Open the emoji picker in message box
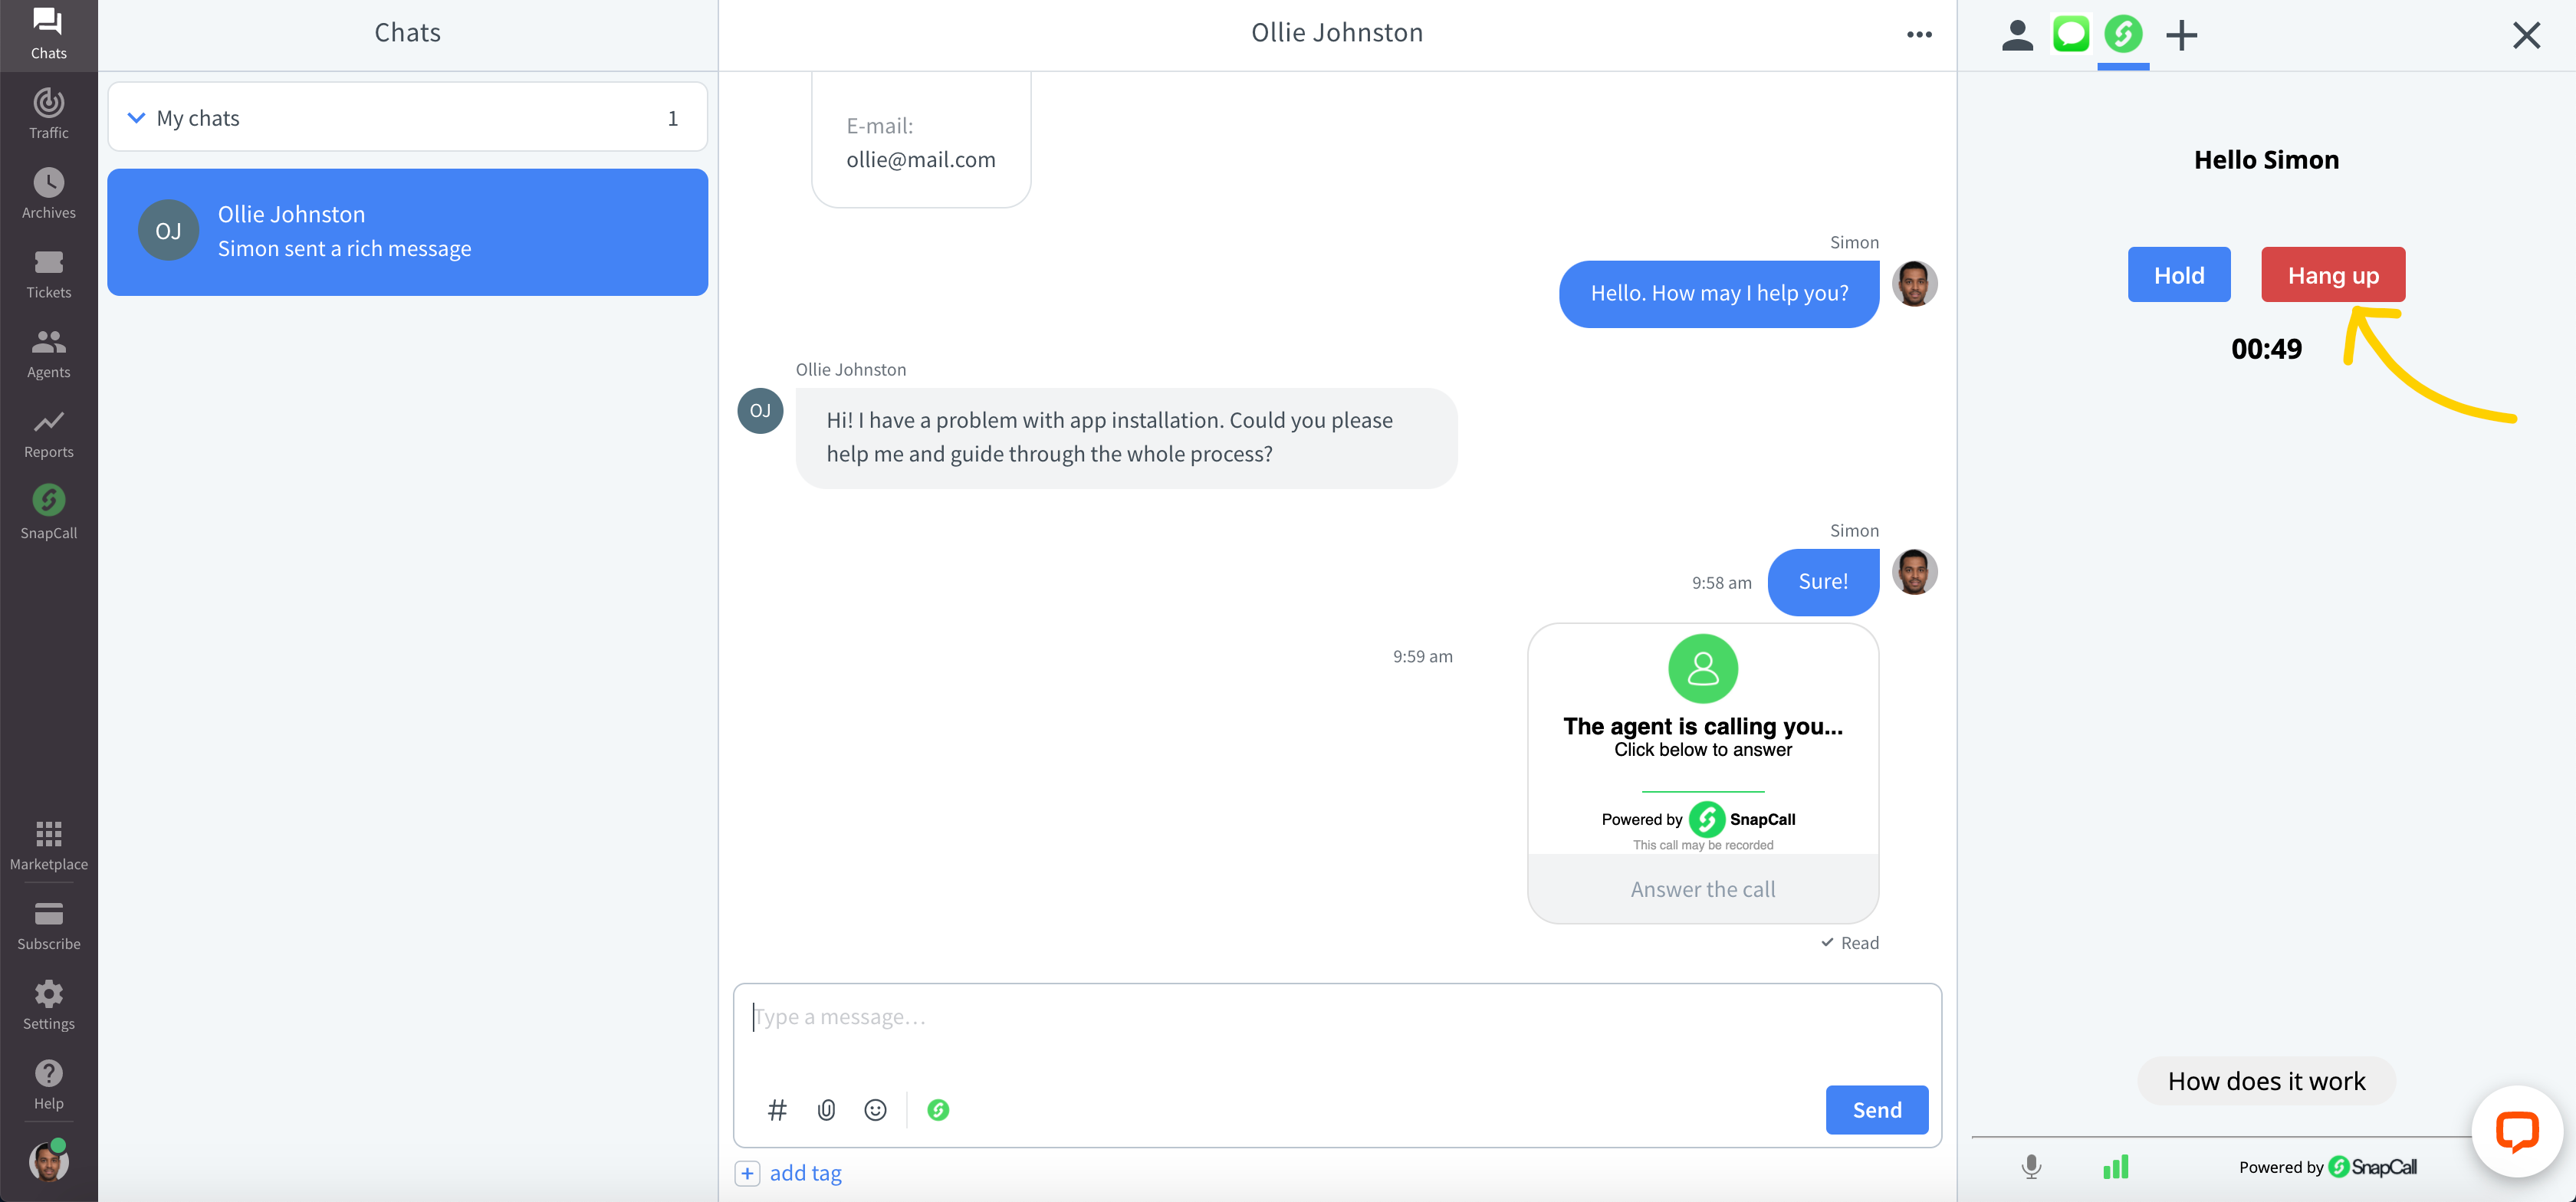 pos(874,1108)
